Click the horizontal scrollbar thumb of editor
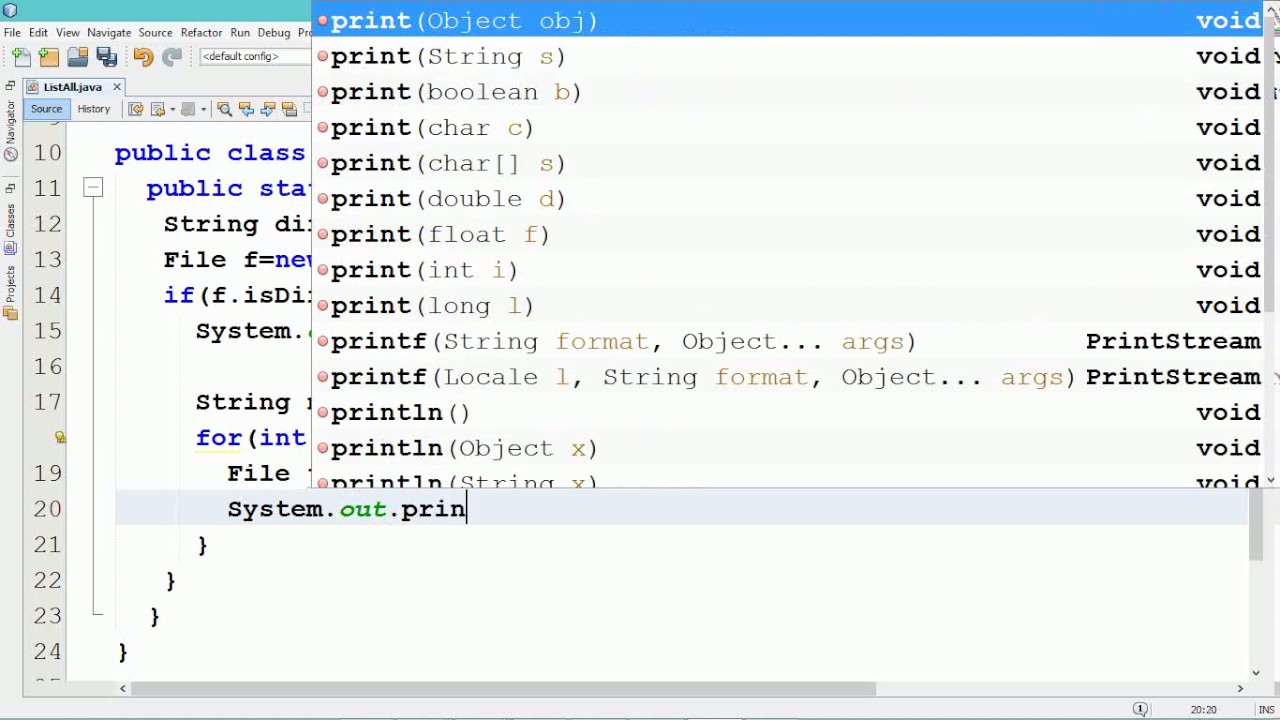The image size is (1280, 720). (x=503, y=688)
